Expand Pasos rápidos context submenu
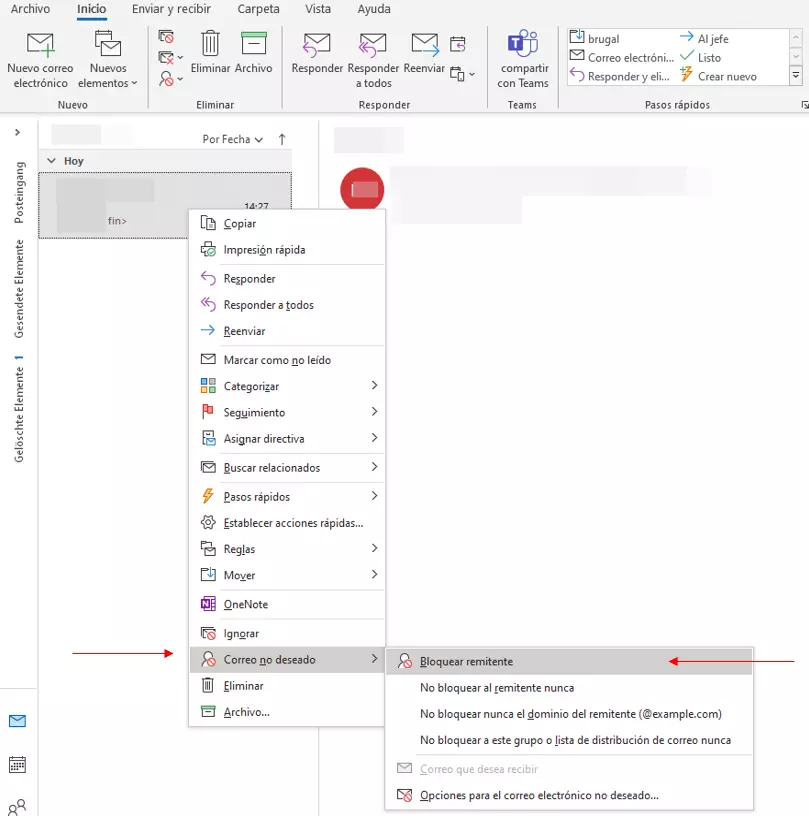The width and height of the screenshot is (809, 816). click(x=287, y=496)
